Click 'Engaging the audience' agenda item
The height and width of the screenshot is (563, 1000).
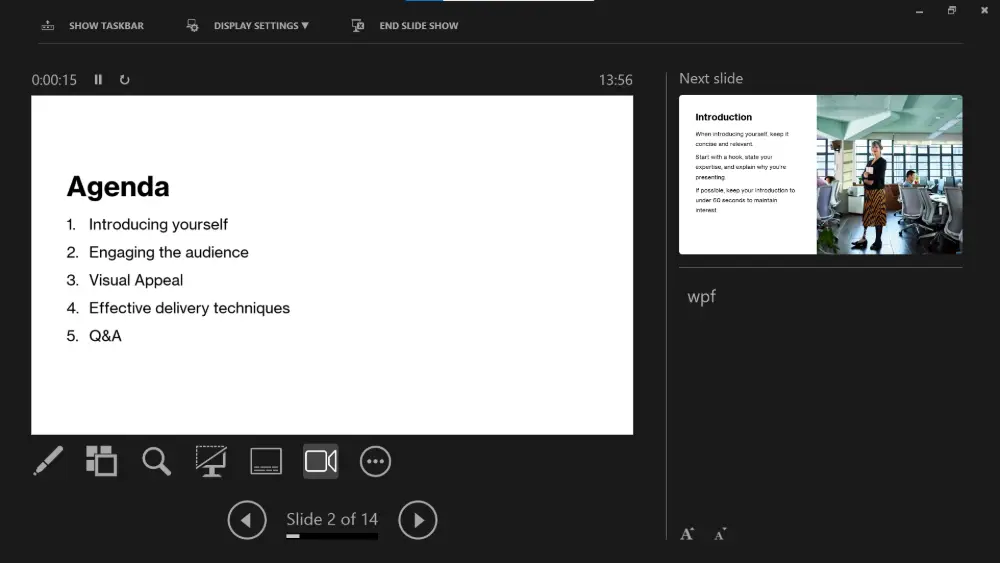(168, 252)
